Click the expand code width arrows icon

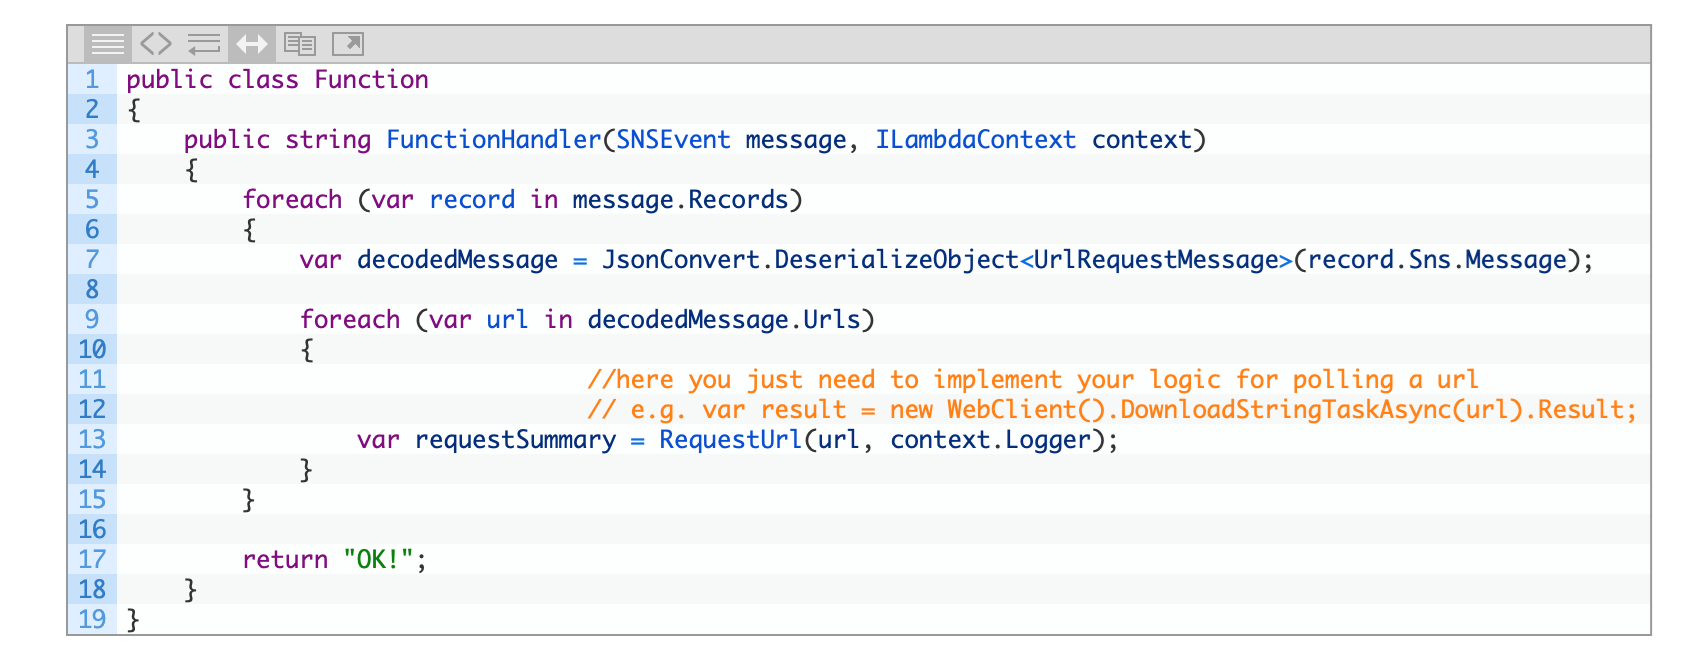[x=251, y=44]
